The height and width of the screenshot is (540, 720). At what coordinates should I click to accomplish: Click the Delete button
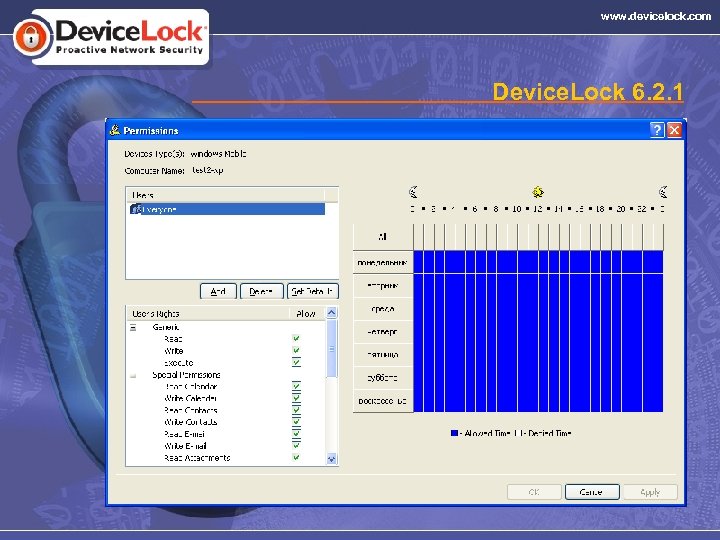tap(261, 291)
